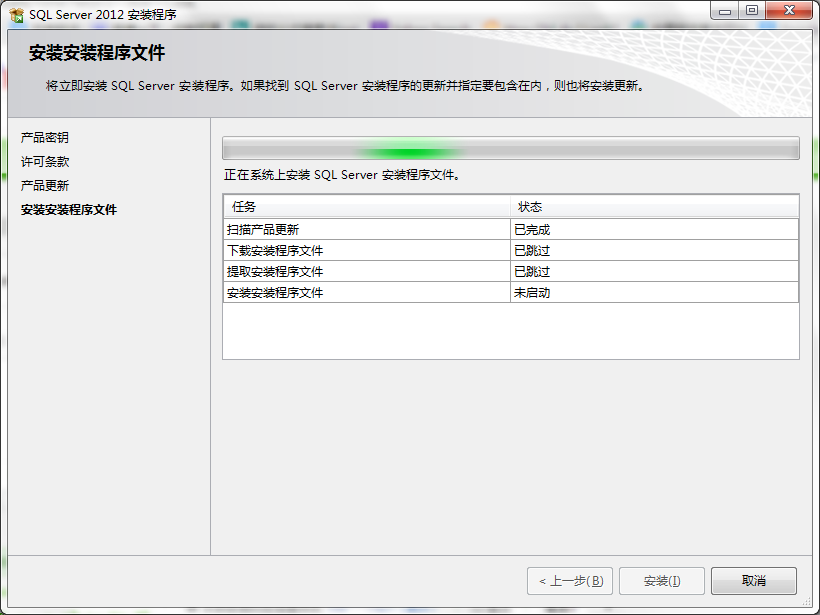The height and width of the screenshot is (615, 820).
Task: Select the 许可条款 step in the sidebar
Action: point(44,162)
